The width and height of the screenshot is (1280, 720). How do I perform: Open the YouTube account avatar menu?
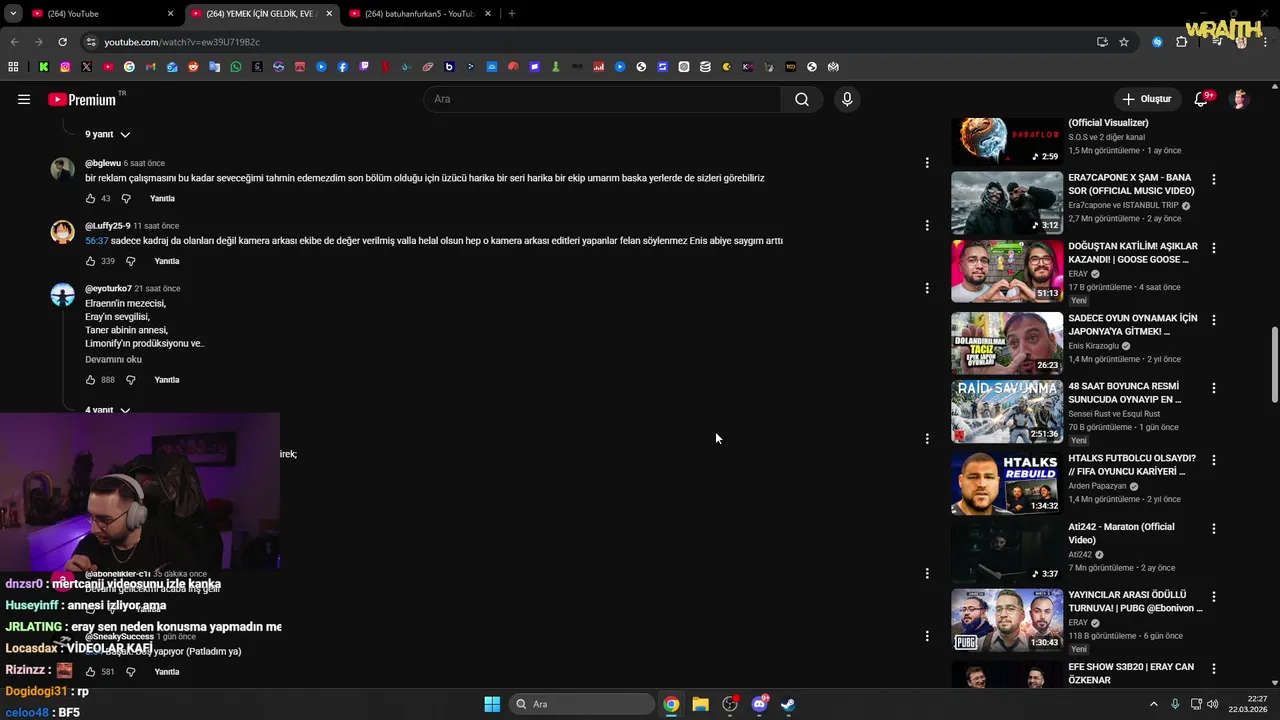pyautogui.click(x=1240, y=99)
